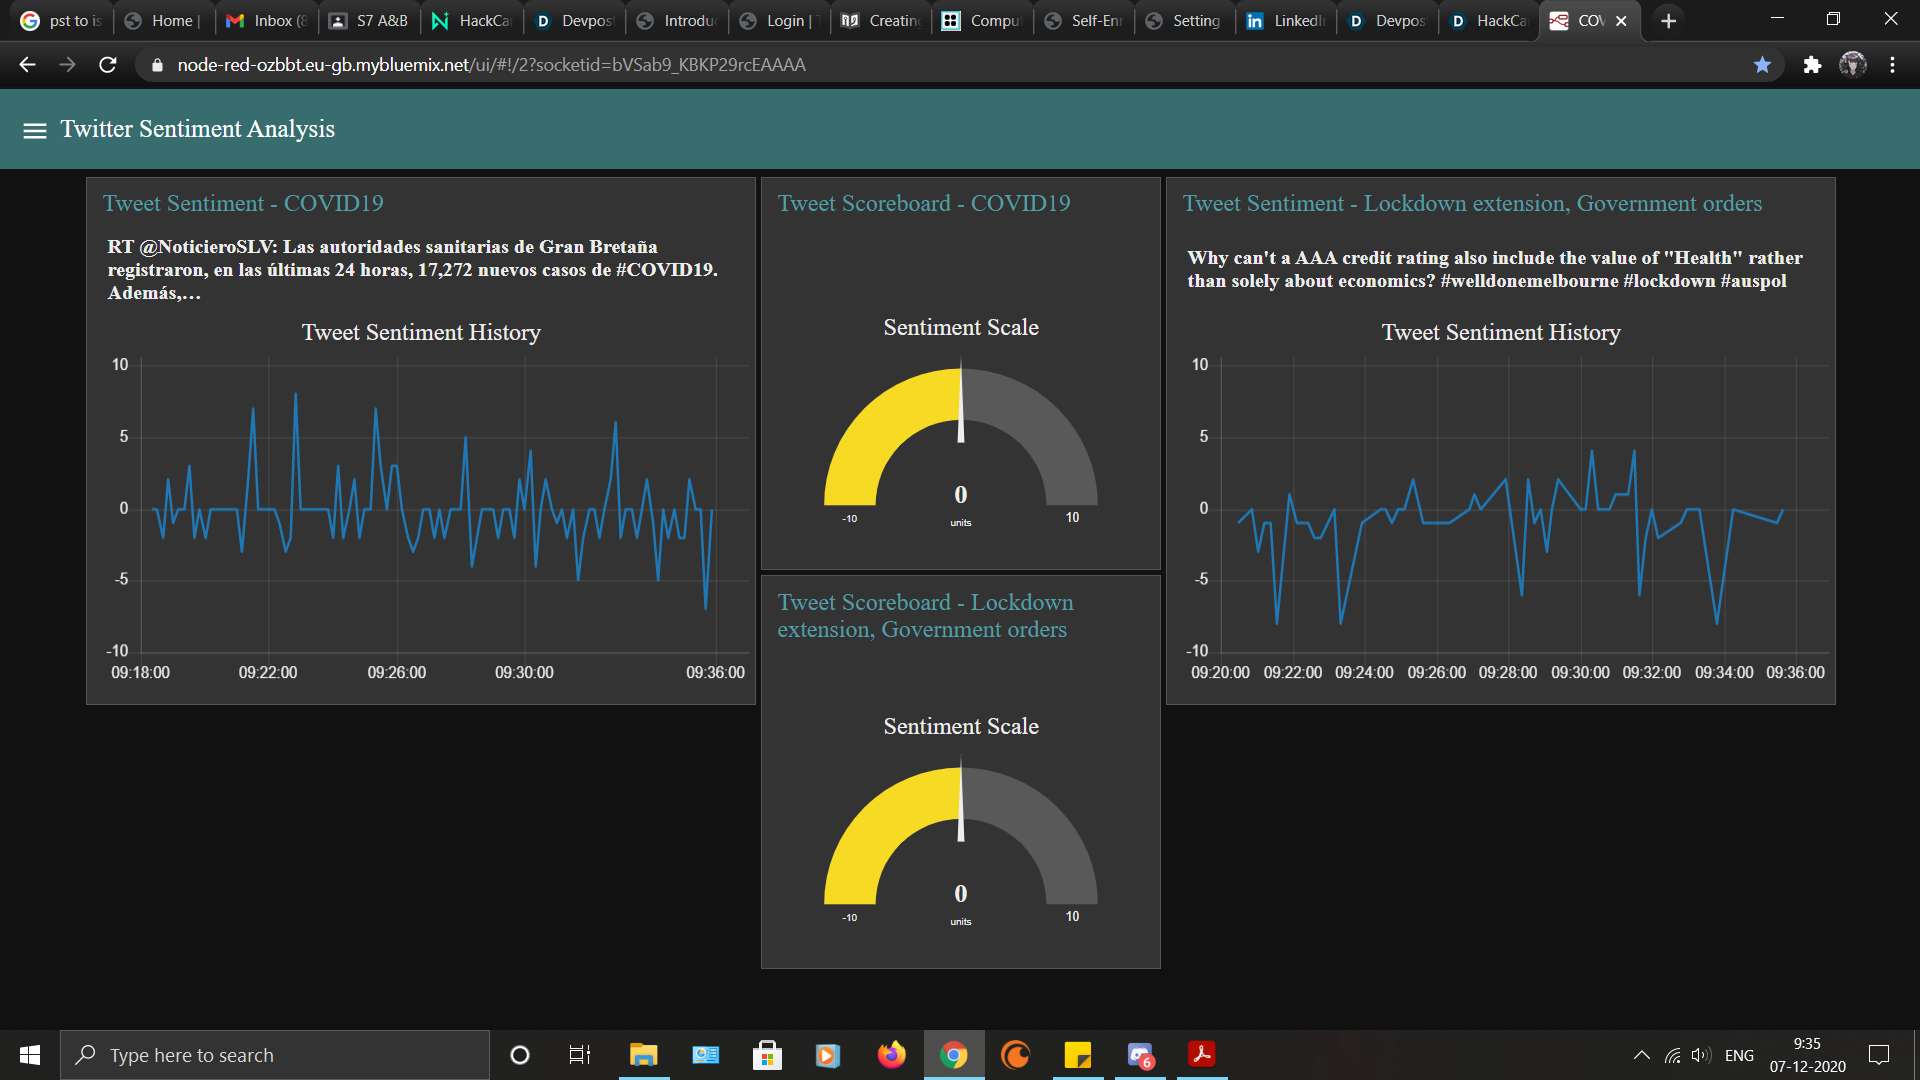Show hidden system tray icons

point(1641,1055)
